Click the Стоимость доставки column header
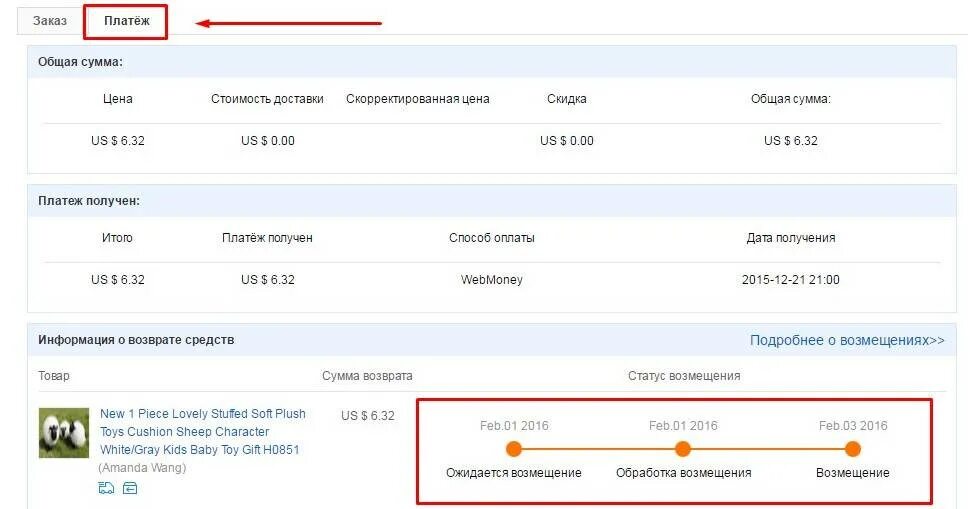The width and height of the screenshot is (970, 509). pos(267,99)
